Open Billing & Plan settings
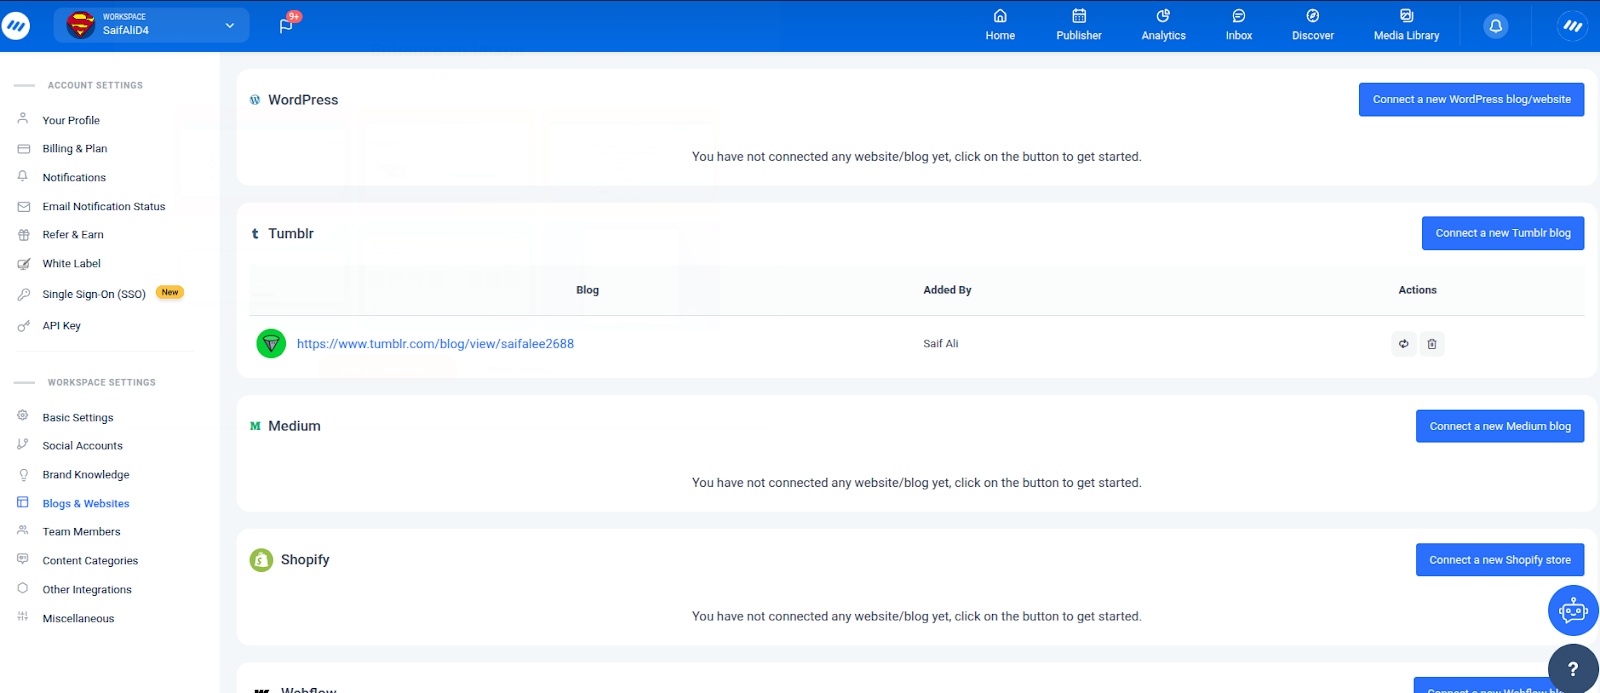 [74, 148]
